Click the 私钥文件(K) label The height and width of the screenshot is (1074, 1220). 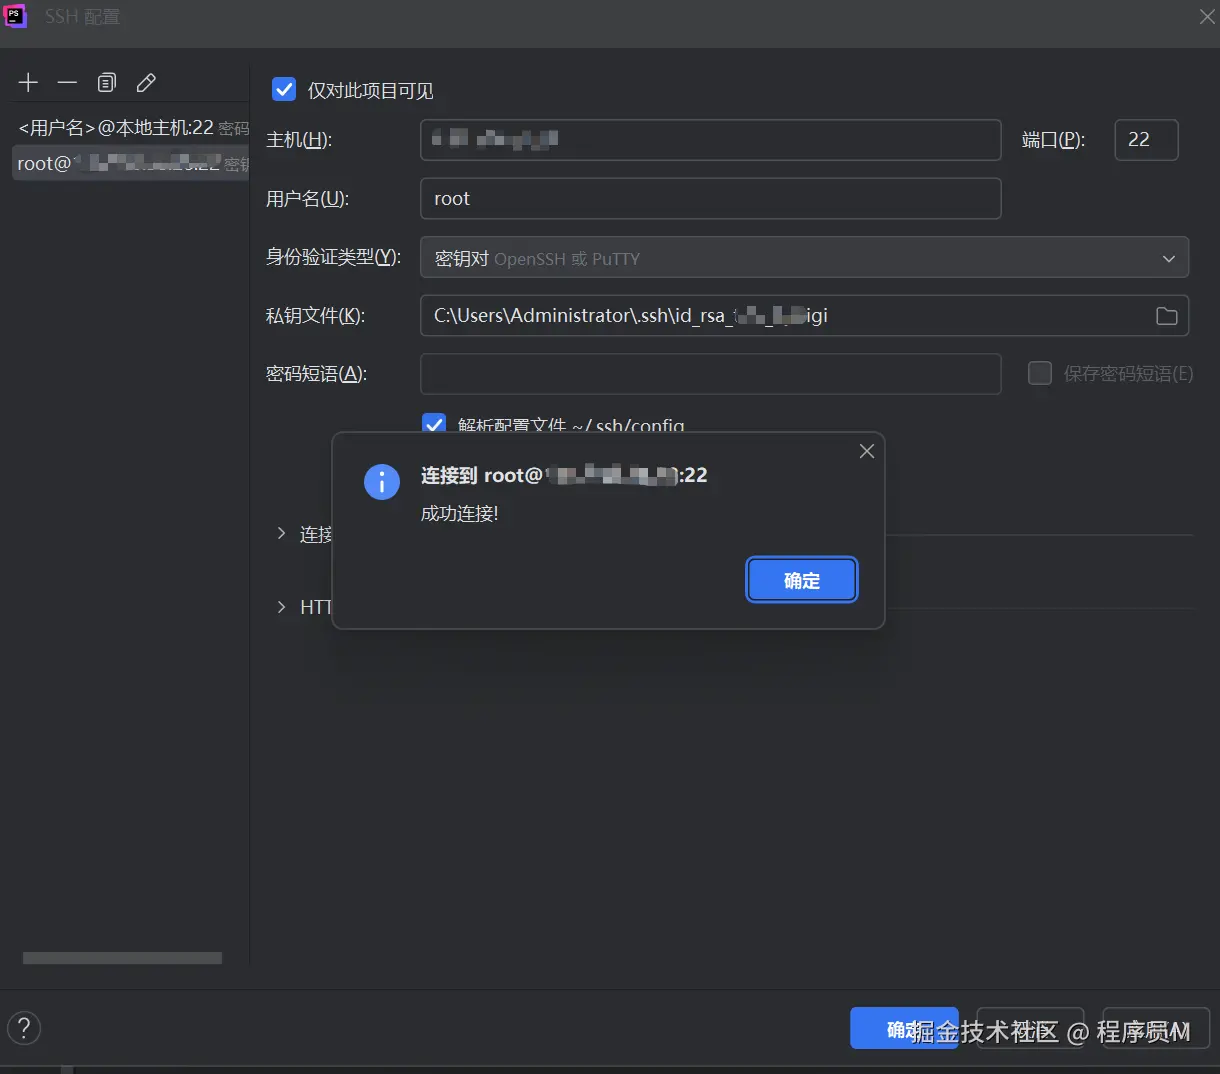point(315,316)
